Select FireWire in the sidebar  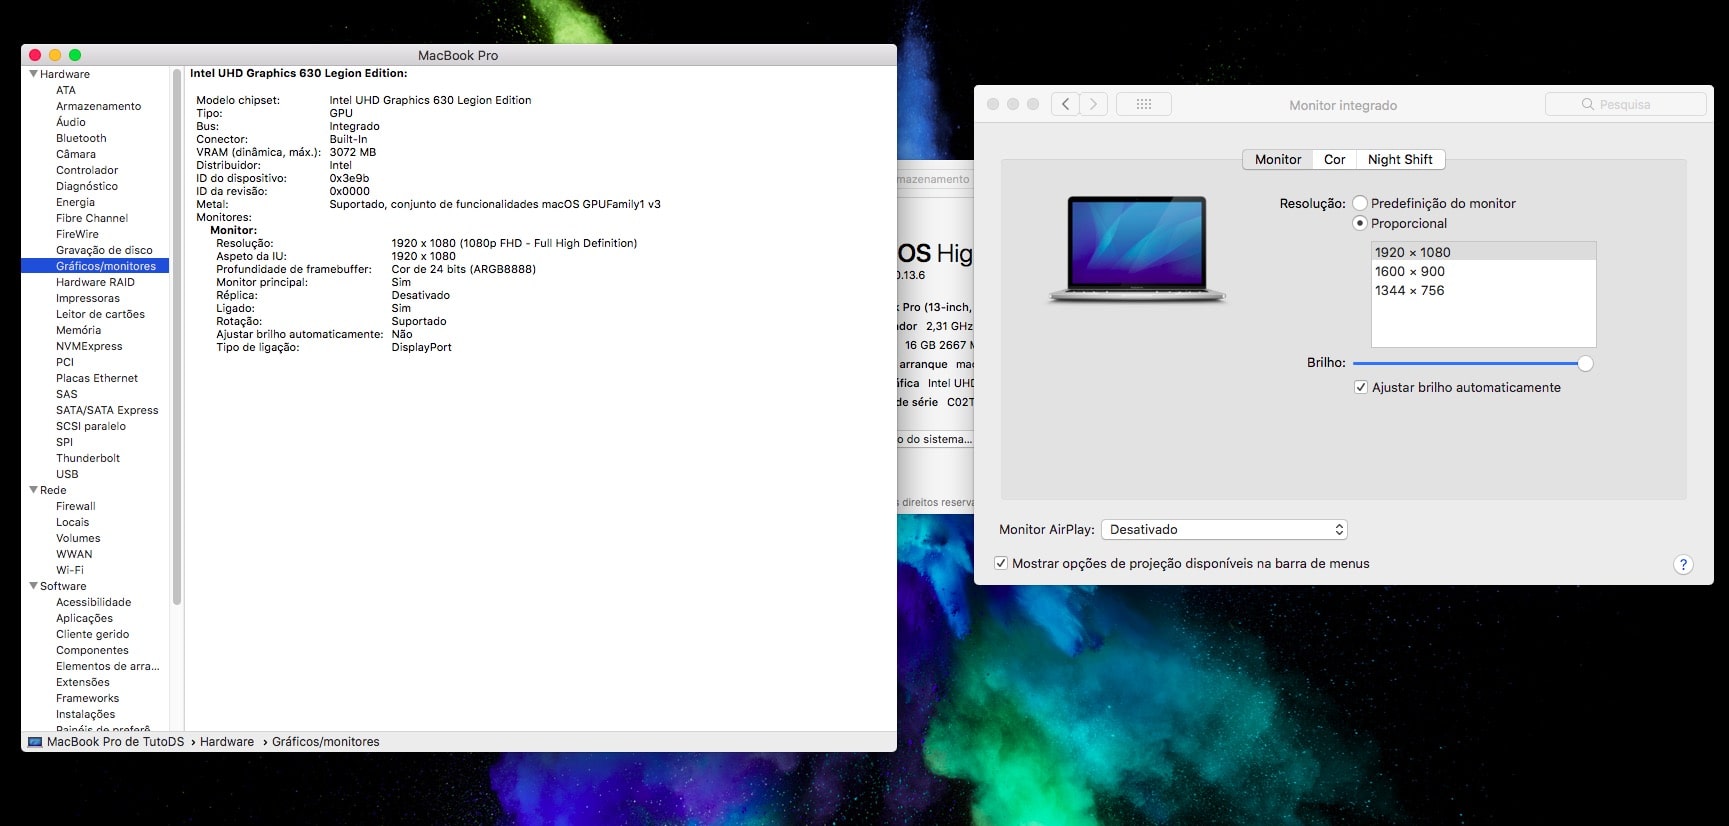(77, 234)
